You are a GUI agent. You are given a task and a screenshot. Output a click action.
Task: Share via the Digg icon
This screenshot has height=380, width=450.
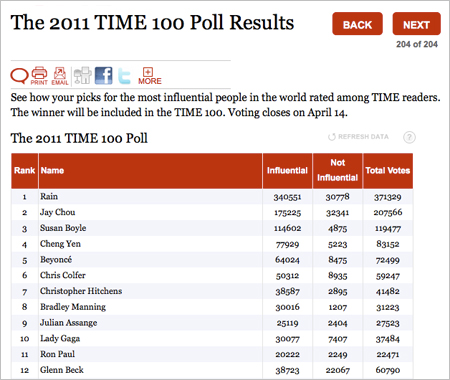pyautogui.click(x=82, y=75)
